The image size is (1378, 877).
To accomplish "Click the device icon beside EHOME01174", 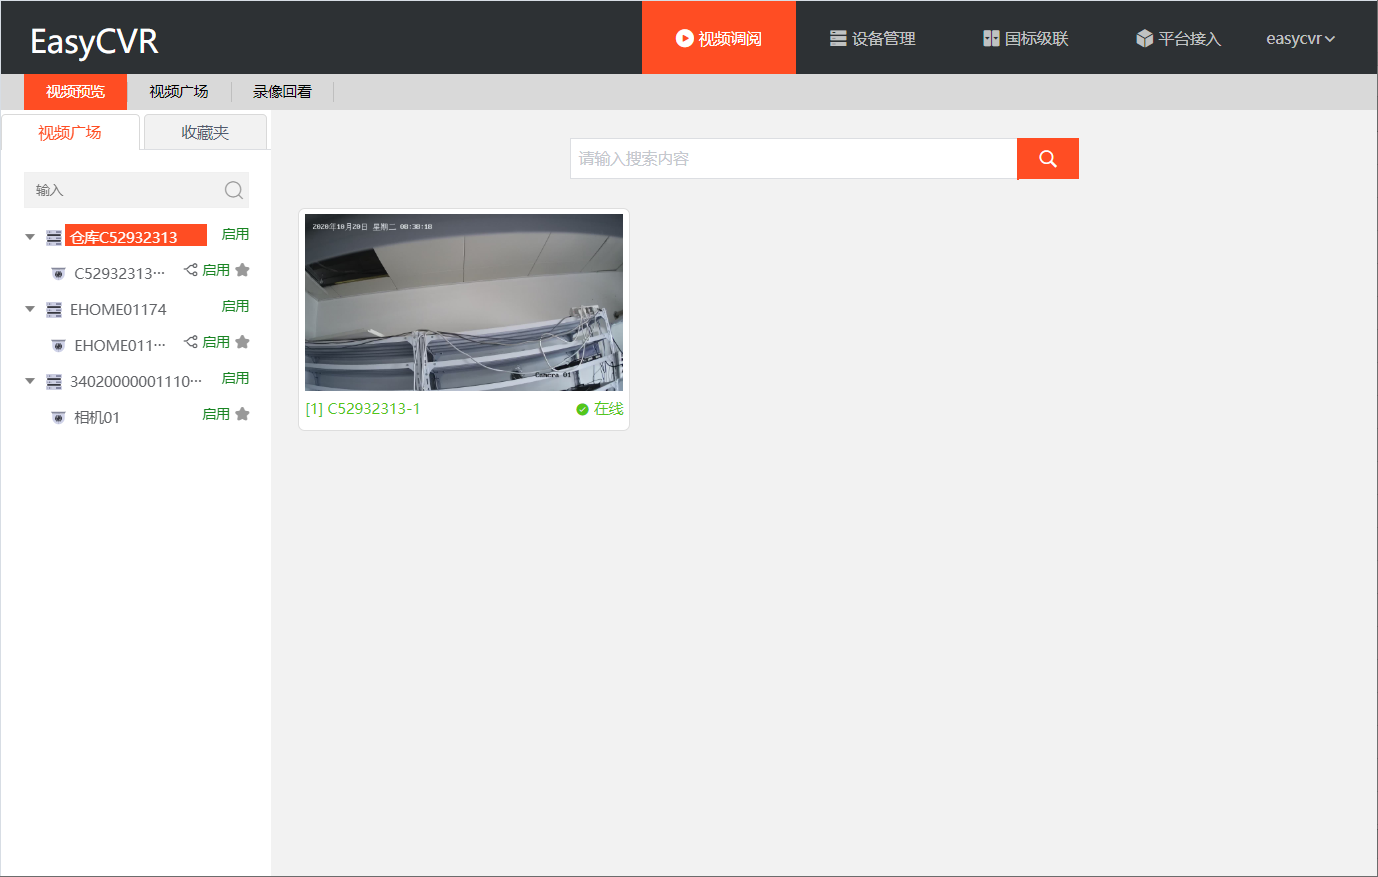I will (53, 309).
